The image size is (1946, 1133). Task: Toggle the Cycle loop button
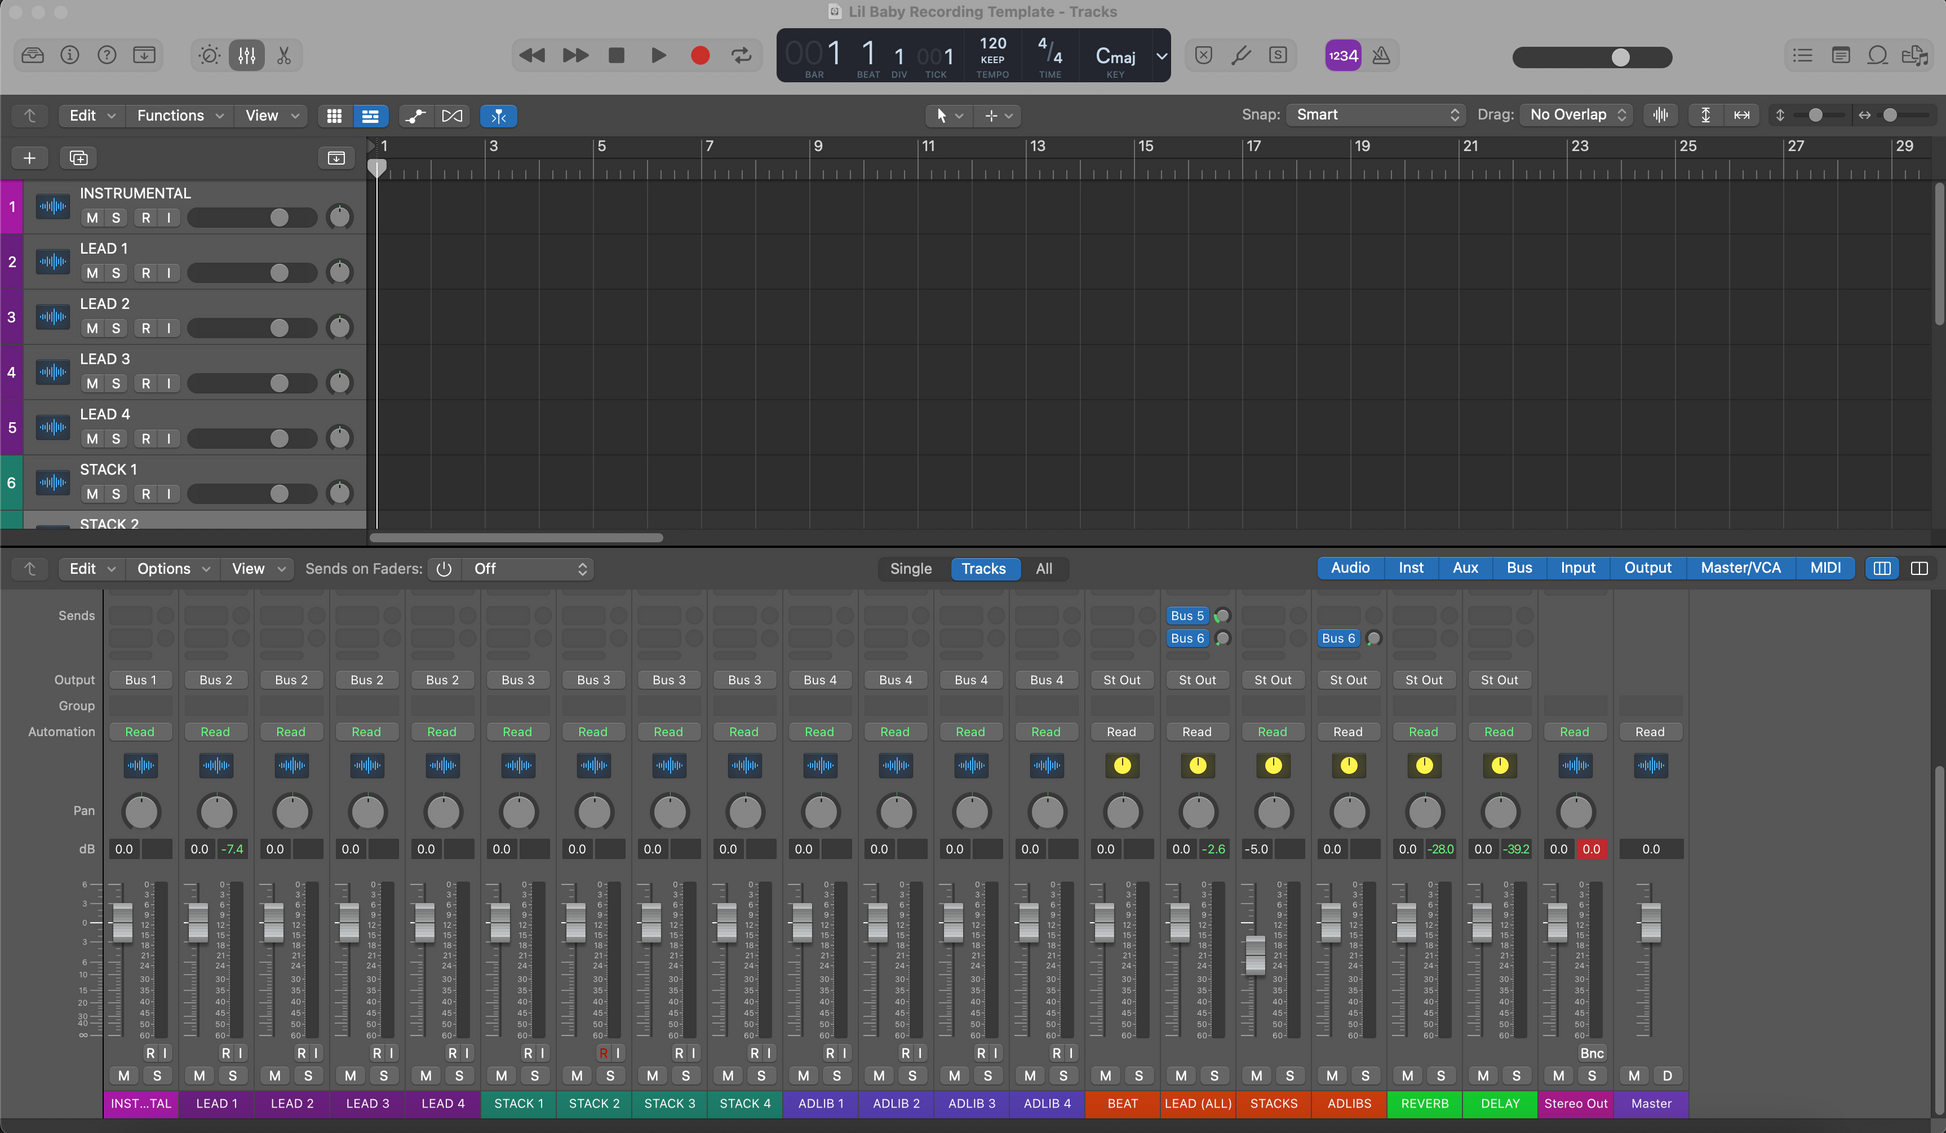(741, 56)
